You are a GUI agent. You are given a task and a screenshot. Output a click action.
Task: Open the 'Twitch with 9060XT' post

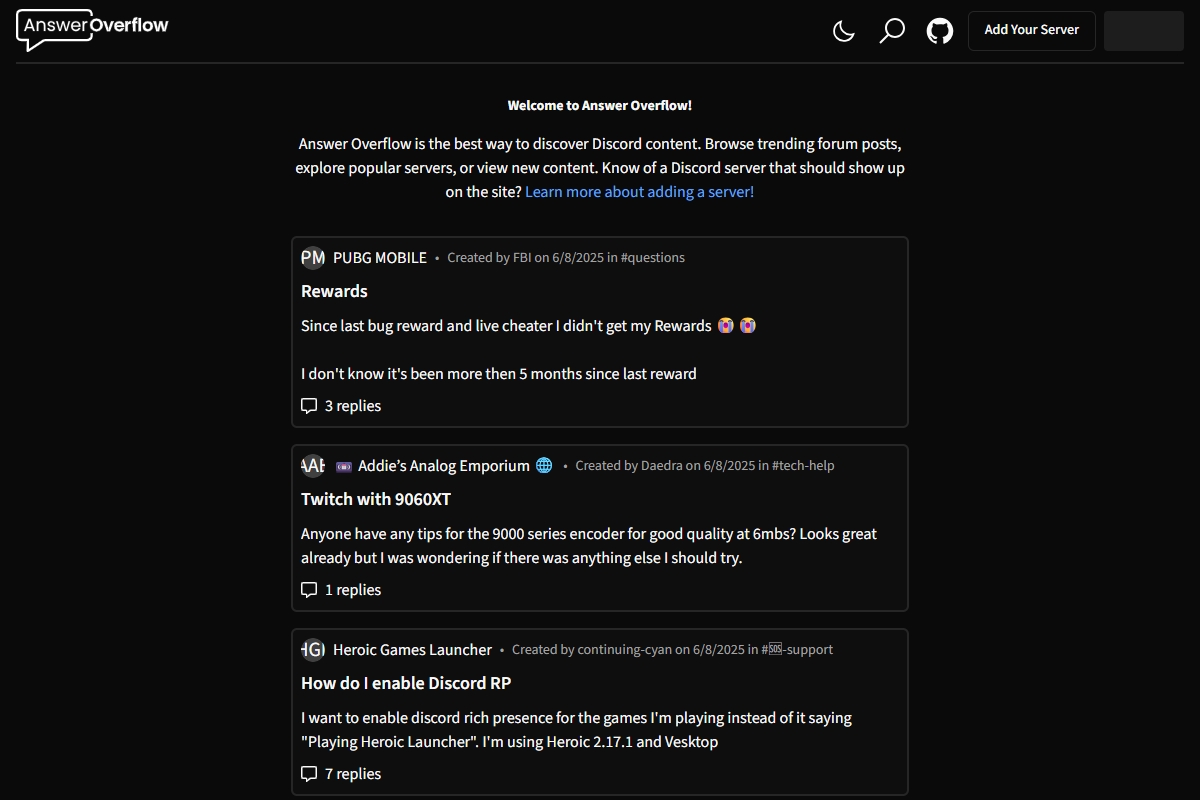[376, 499]
